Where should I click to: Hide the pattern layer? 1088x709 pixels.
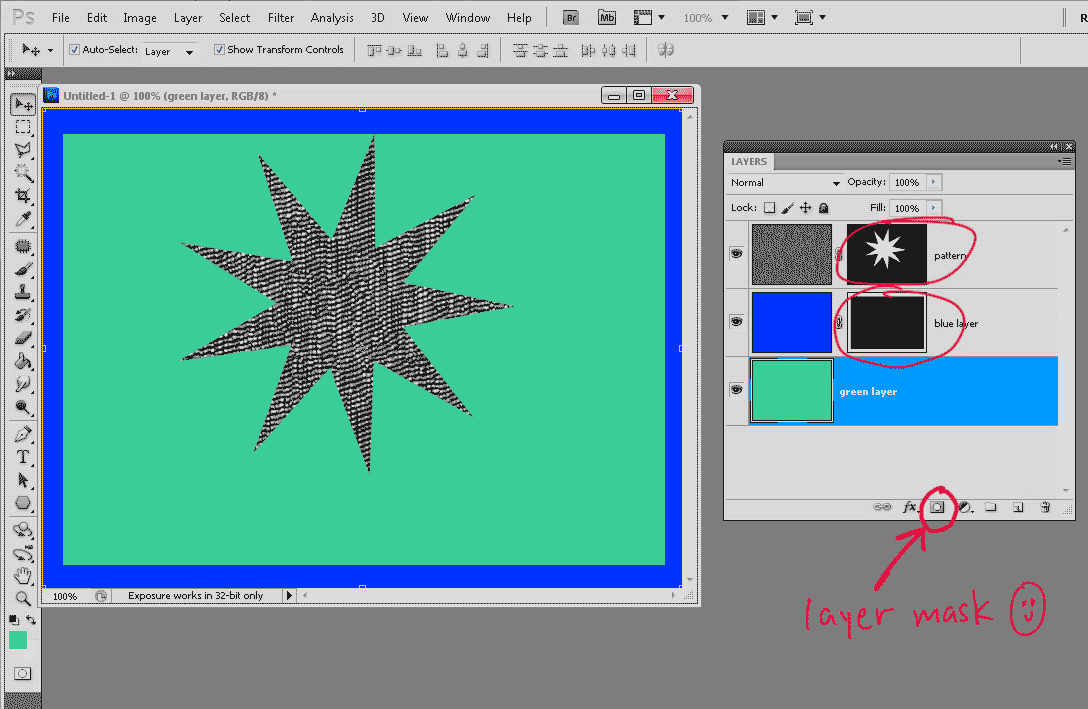point(737,255)
